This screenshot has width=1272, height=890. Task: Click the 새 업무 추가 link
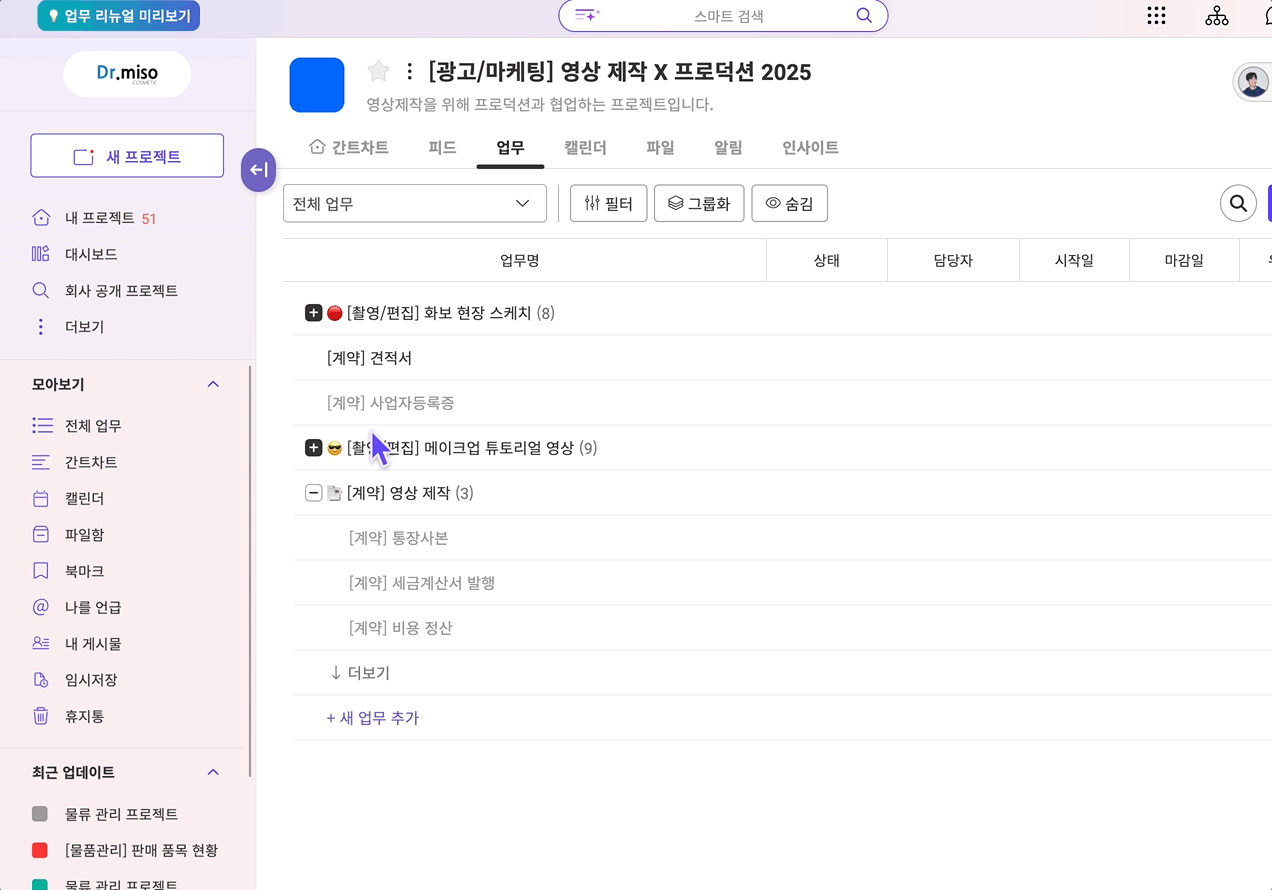click(x=372, y=718)
